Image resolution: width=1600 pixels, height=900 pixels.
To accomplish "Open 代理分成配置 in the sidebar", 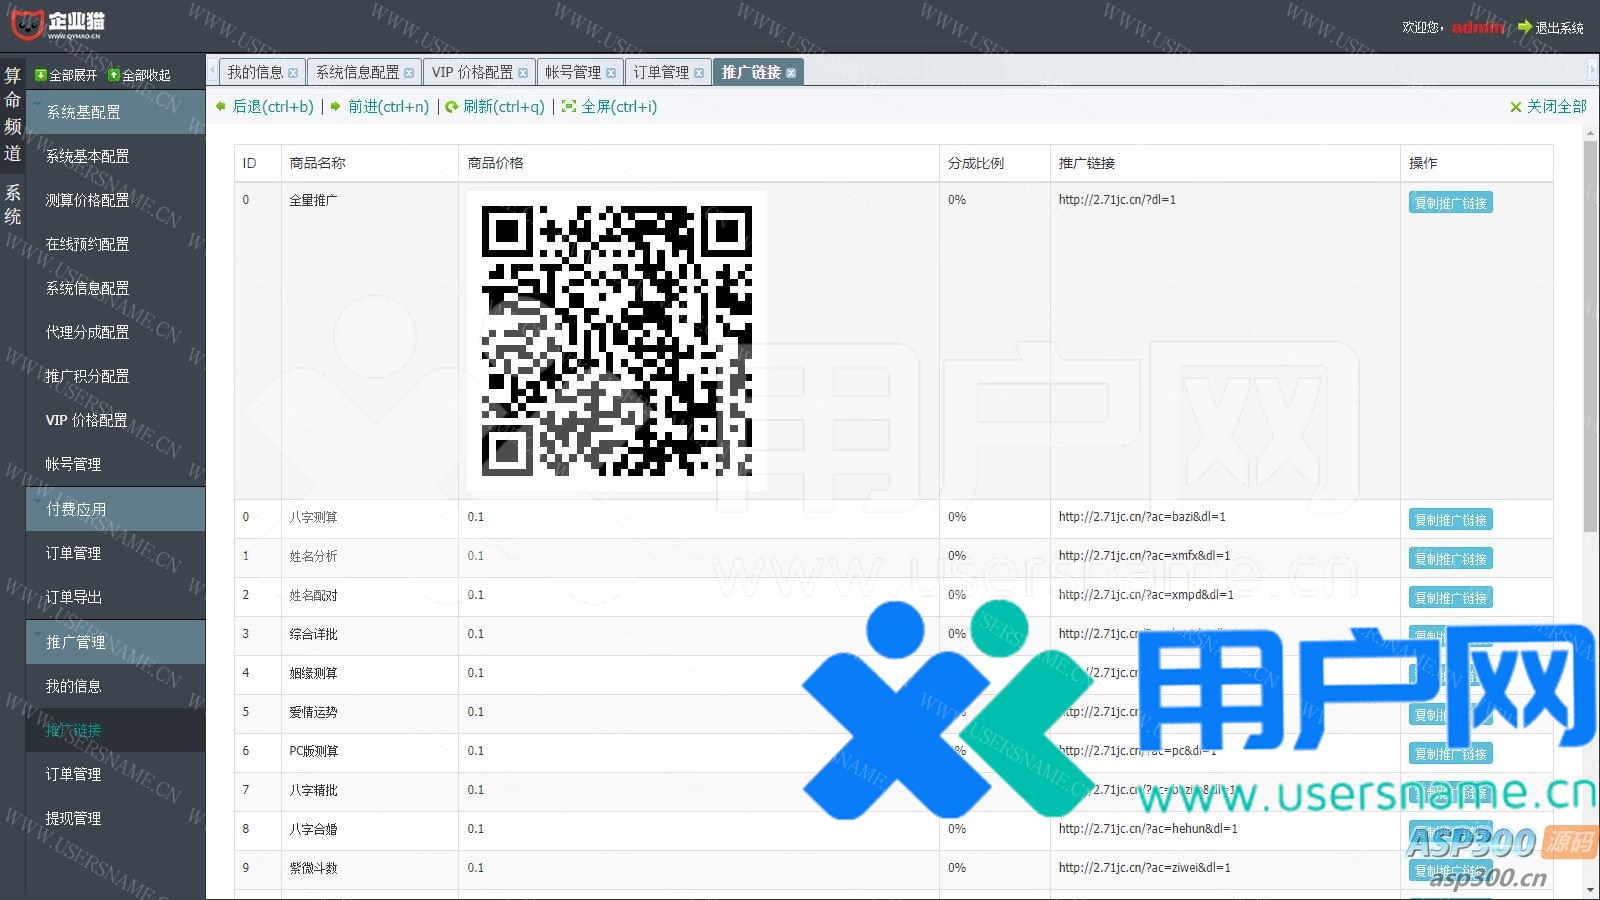I will [87, 332].
